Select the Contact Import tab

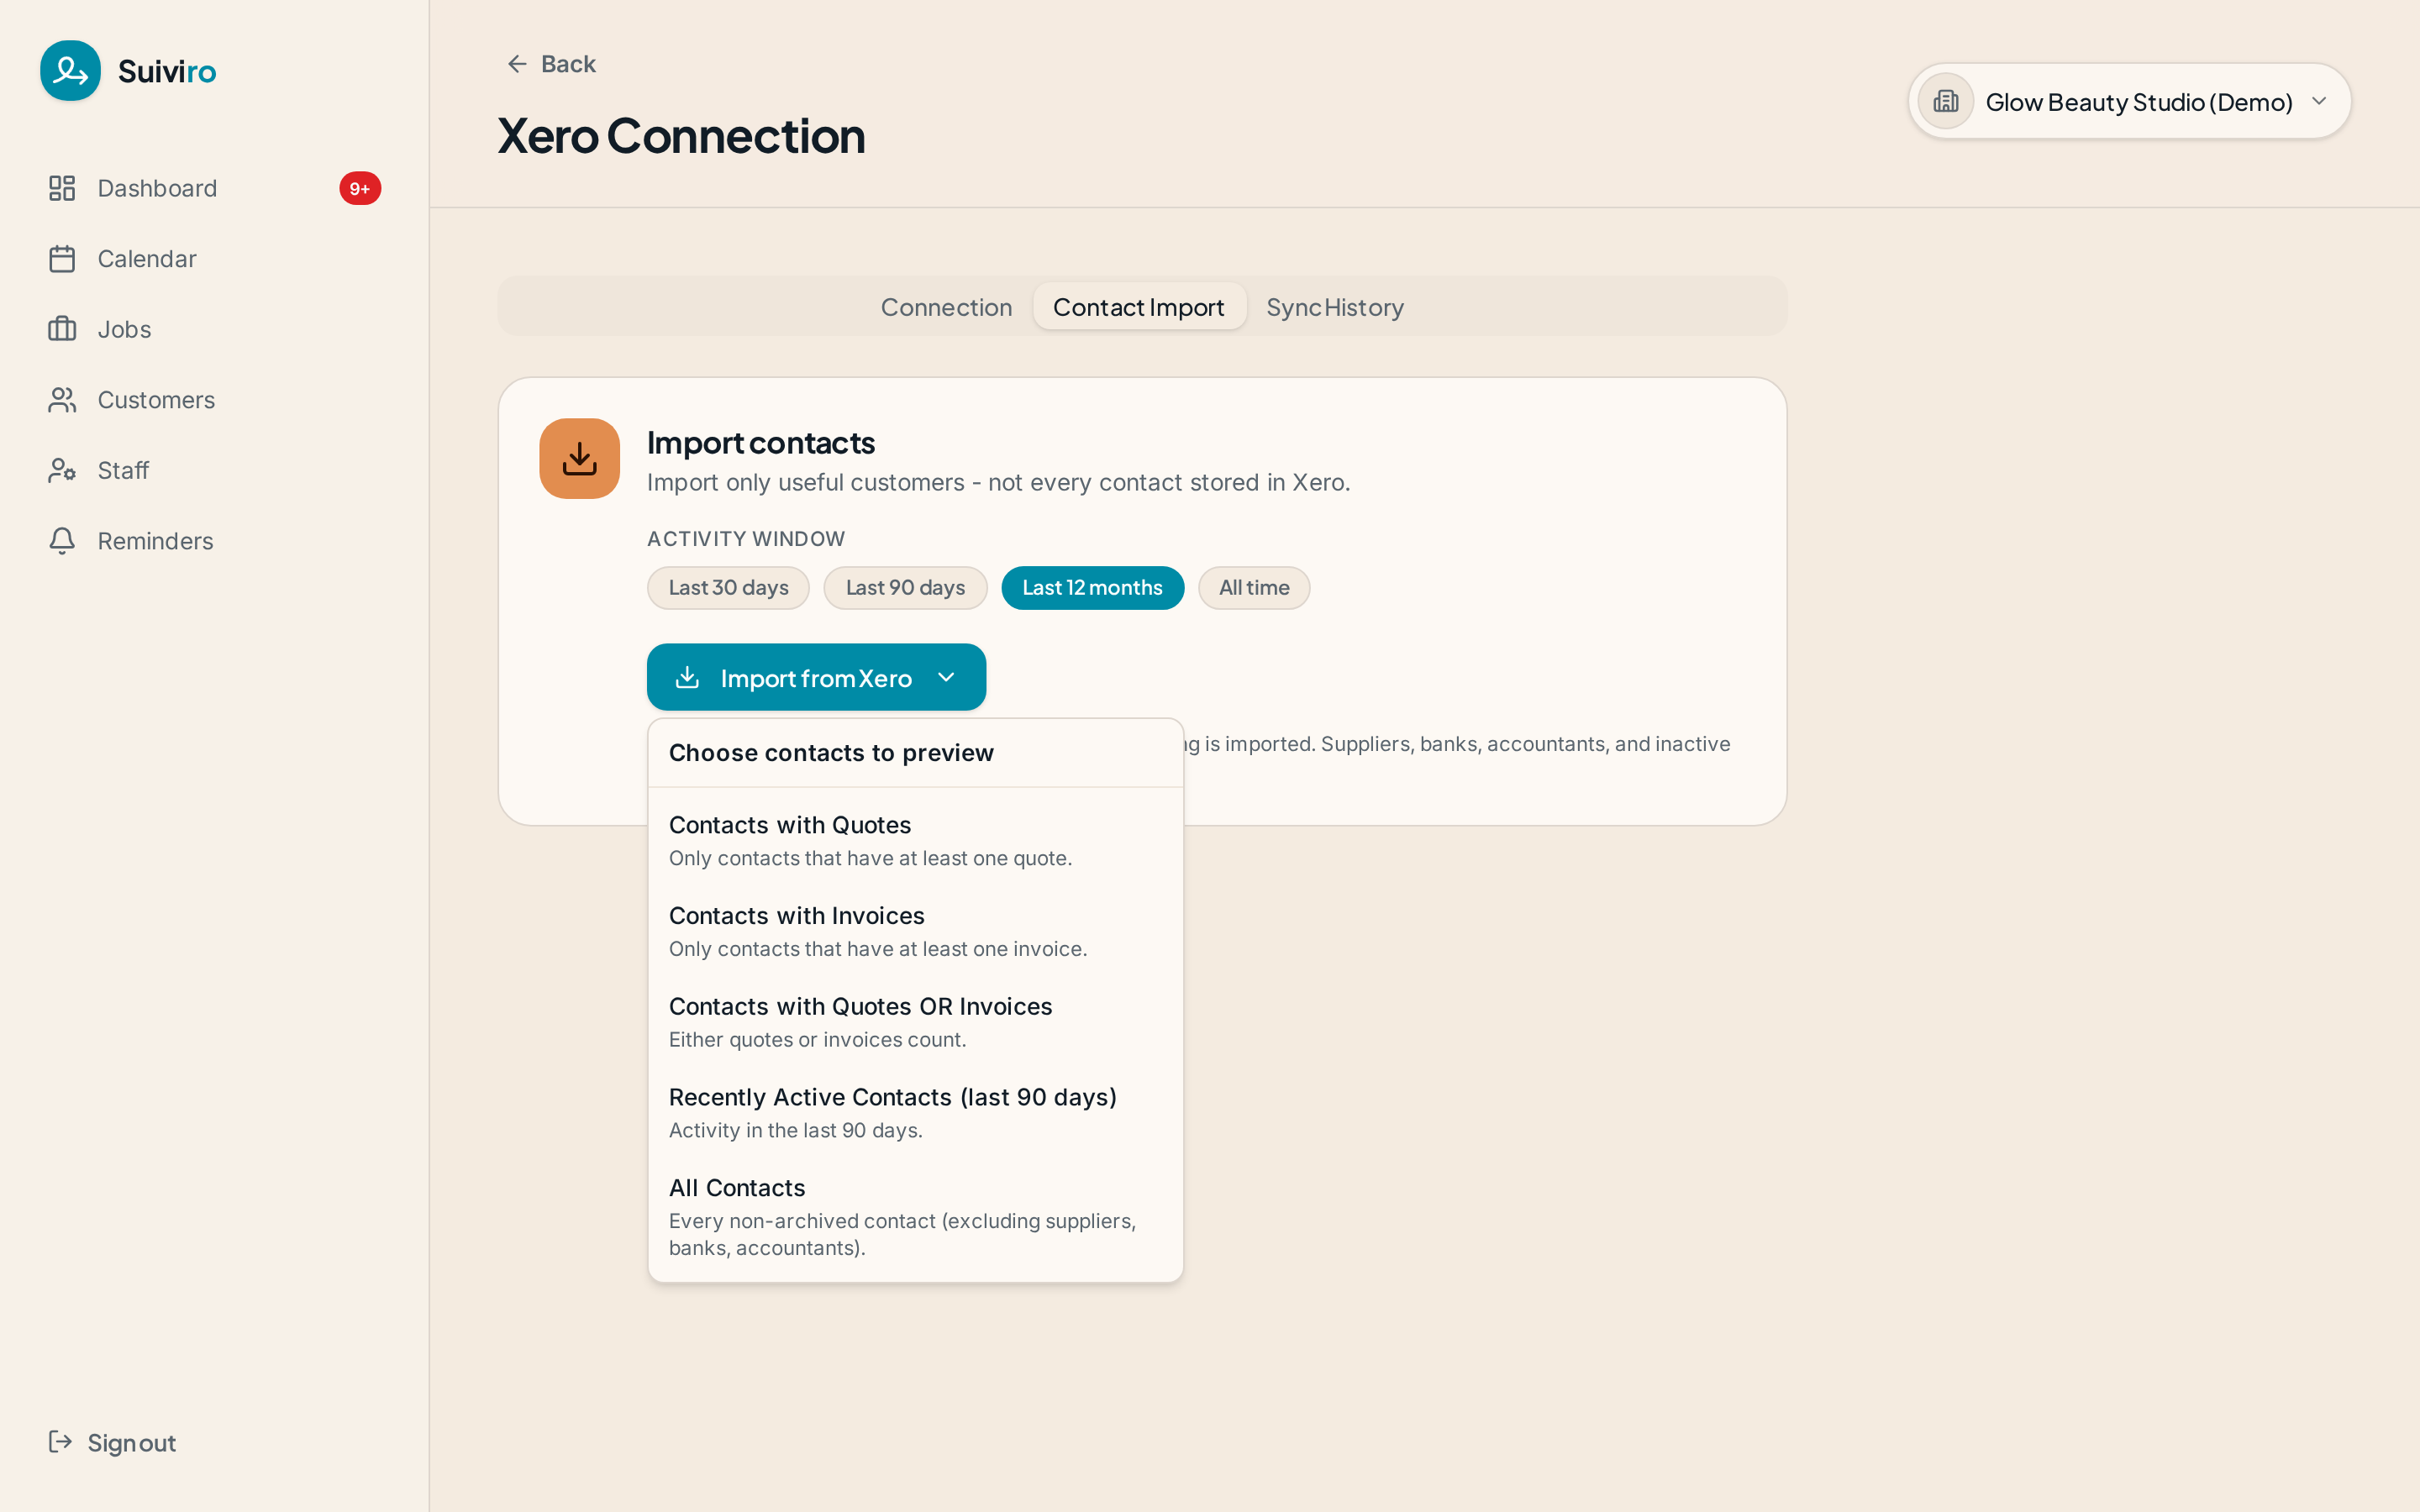[x=1139, y=307]
